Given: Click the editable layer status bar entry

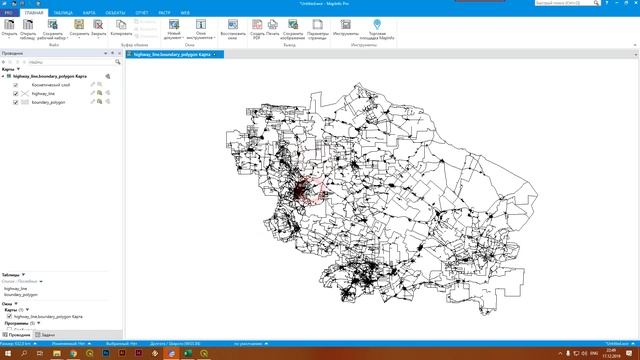Looking at the screenshot, I should 71,344.
